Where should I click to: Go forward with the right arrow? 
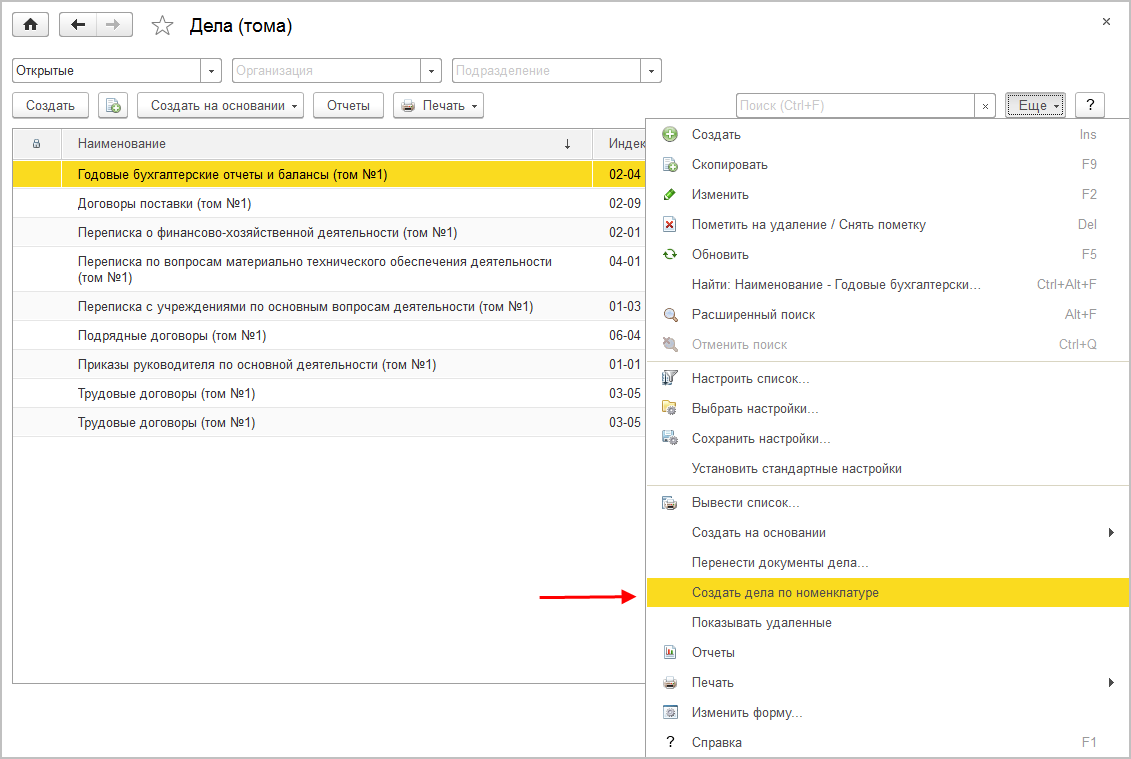pyautogui.click(x=113, y=25)
